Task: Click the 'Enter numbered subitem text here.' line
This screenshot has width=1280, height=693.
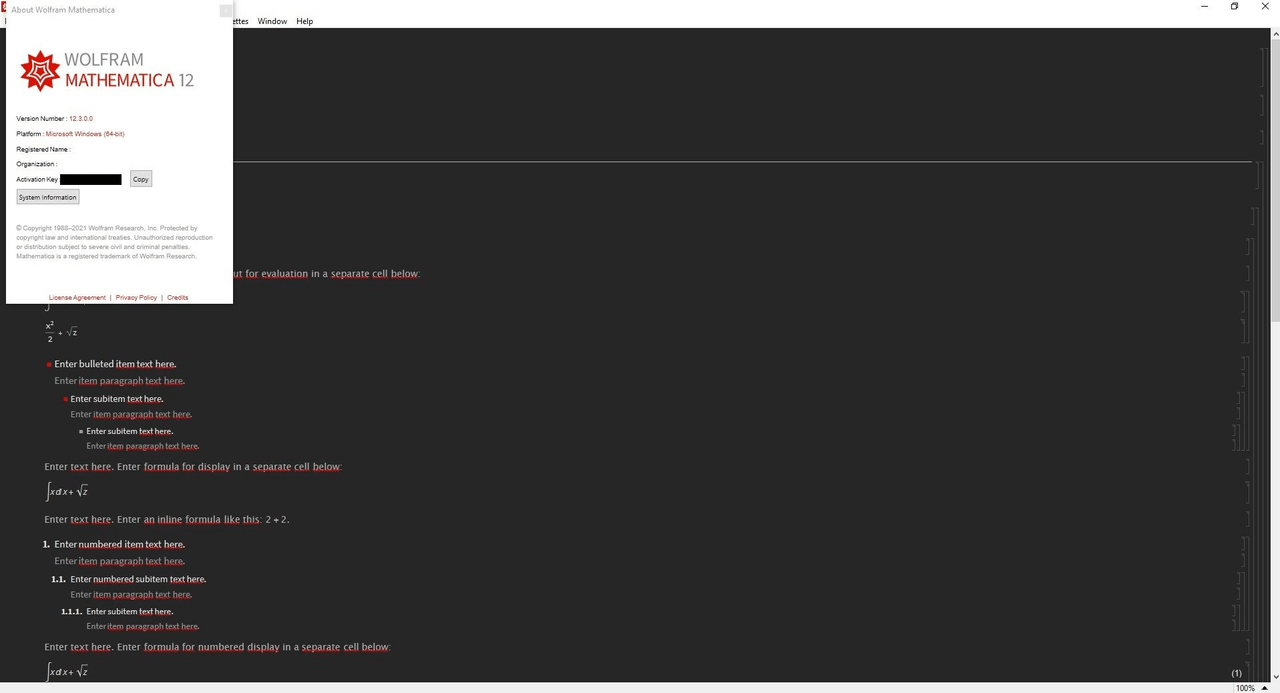Action: tap(138, 579)
